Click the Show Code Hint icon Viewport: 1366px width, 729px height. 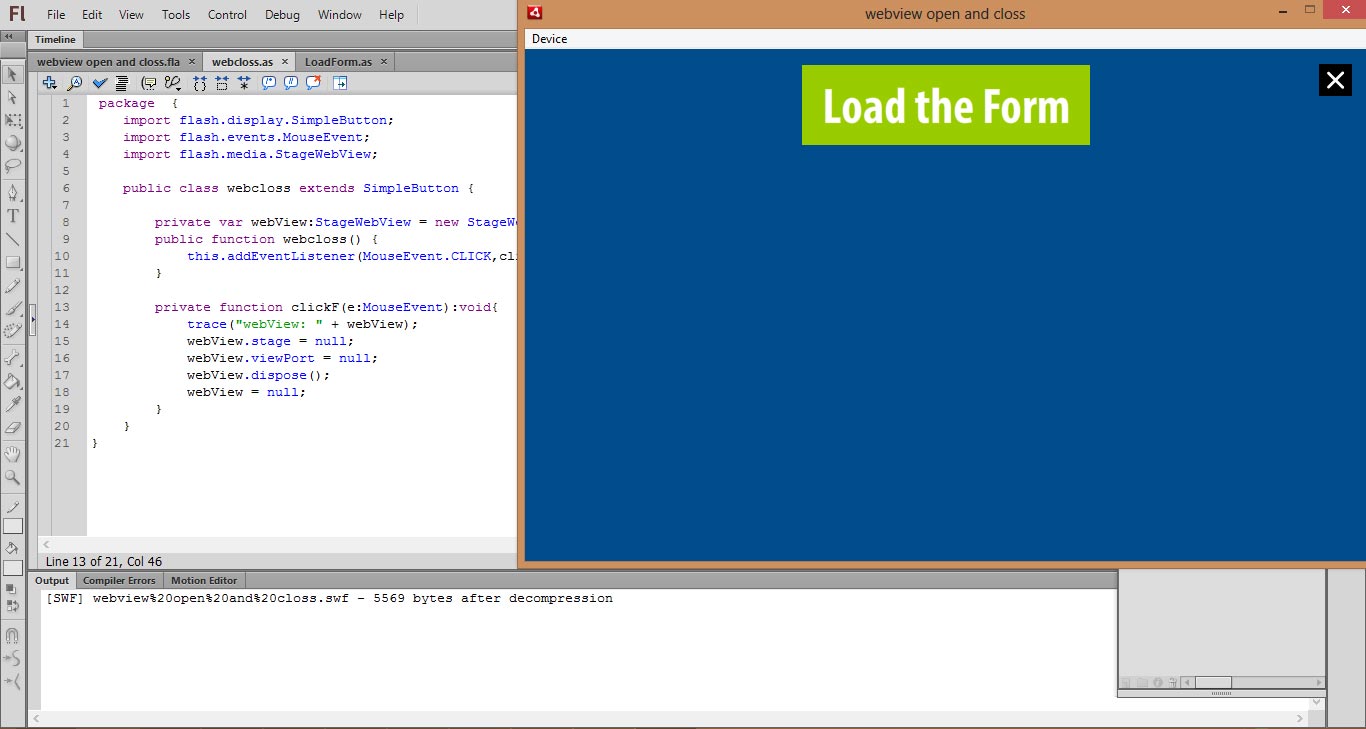(148, 83)
